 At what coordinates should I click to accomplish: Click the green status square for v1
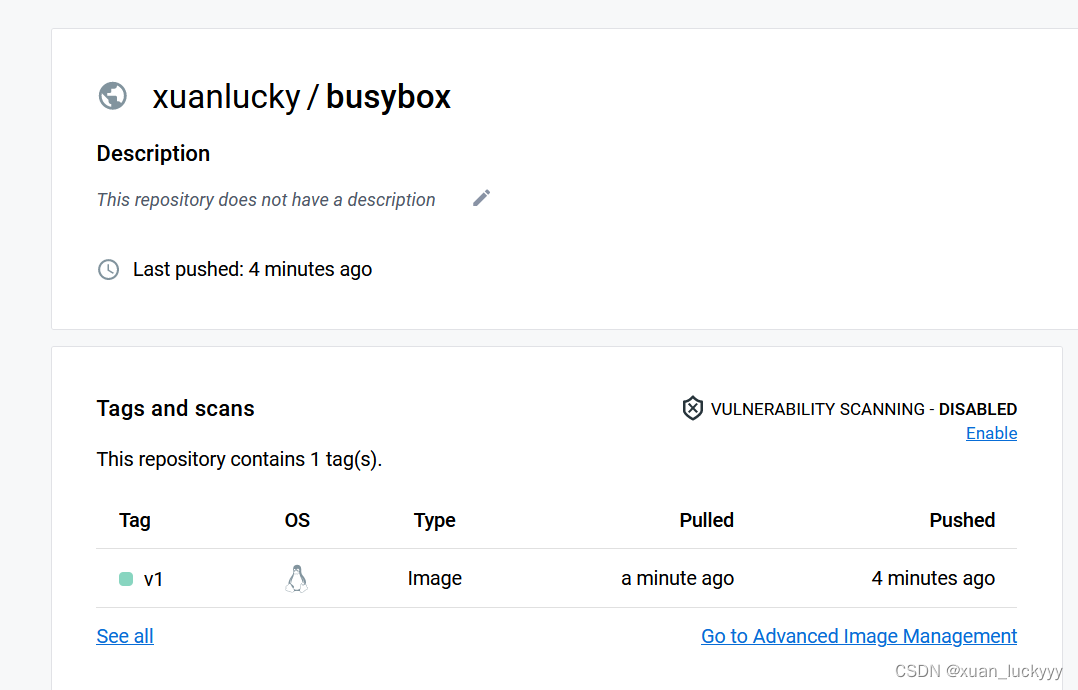(x=126, y=579)
